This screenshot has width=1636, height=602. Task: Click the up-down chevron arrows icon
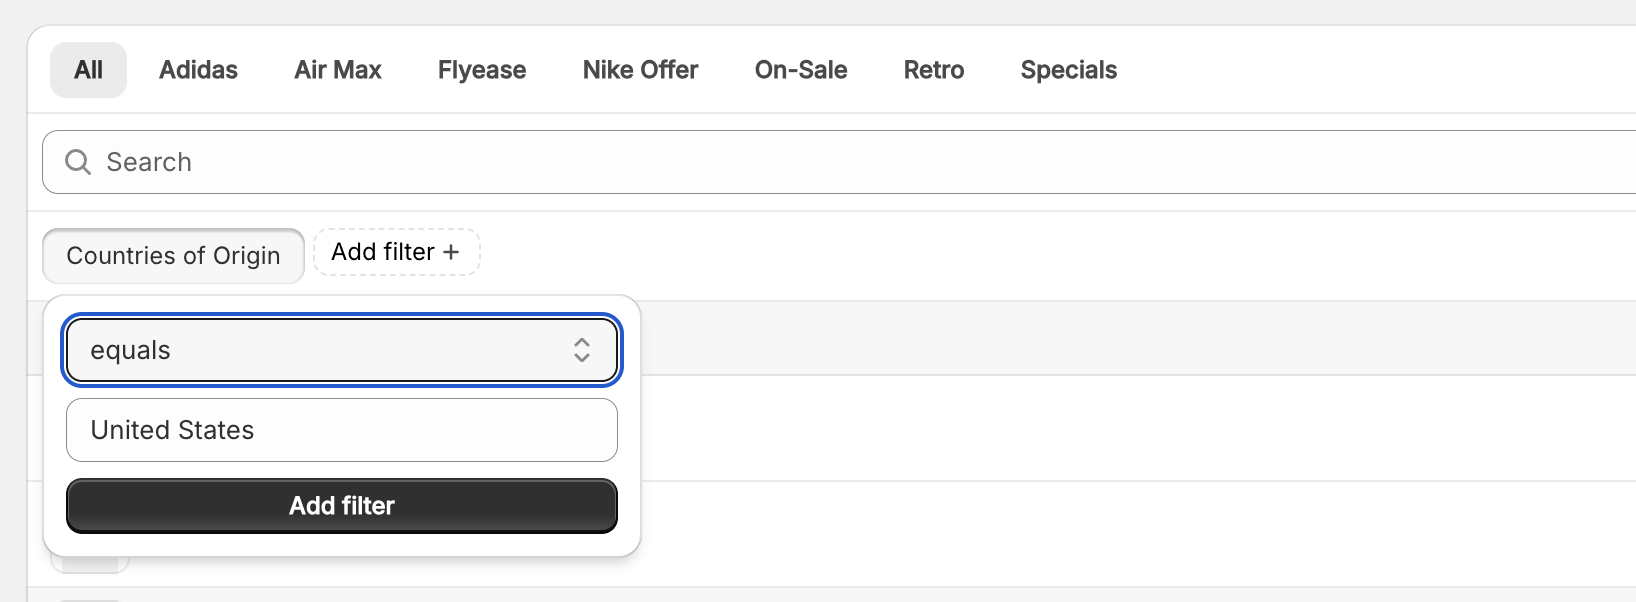582,350
